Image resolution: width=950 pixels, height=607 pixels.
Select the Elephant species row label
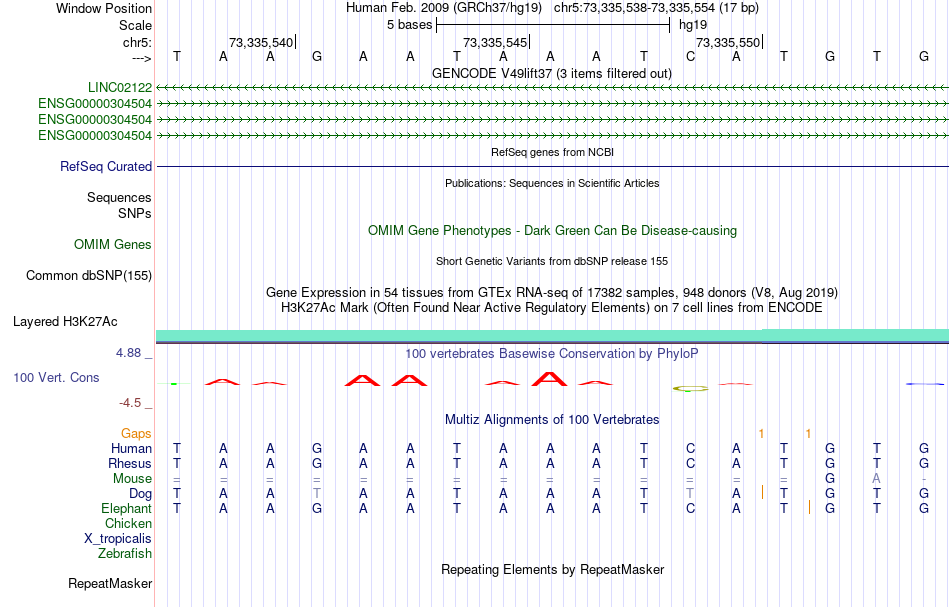pyautogui.click(x=127, y=509)
